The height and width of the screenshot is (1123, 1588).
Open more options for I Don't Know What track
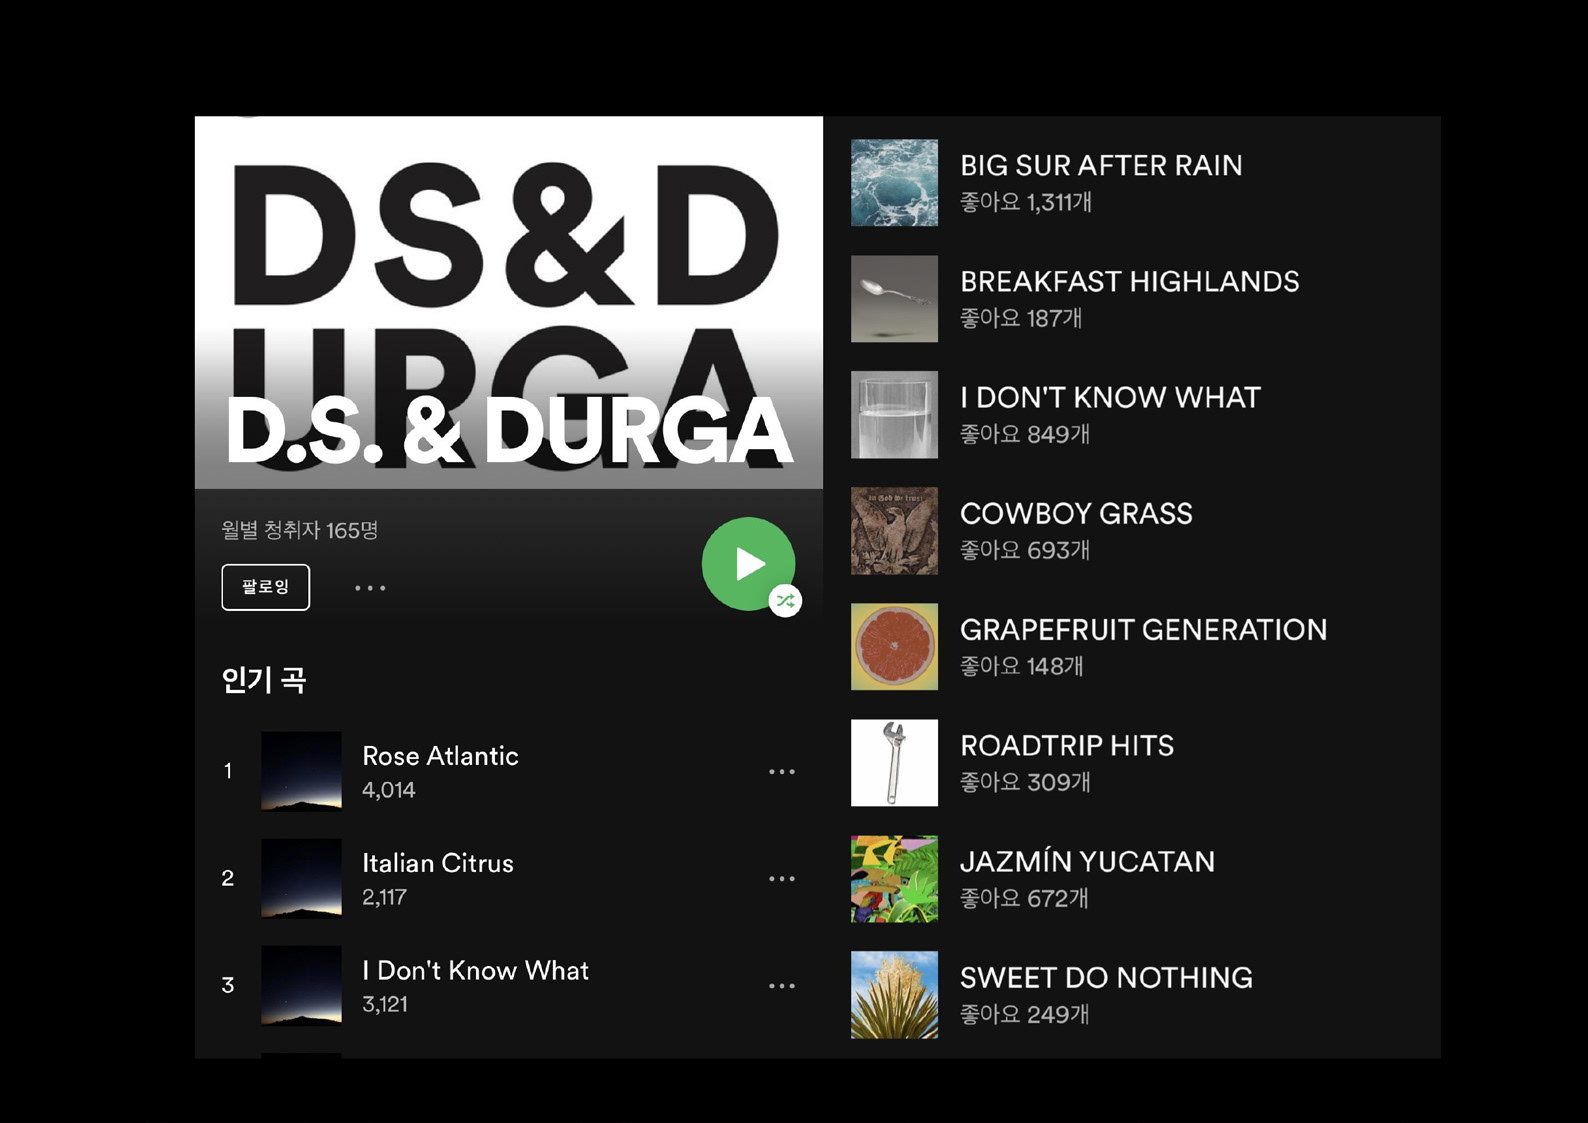click(x=782, y=986)
